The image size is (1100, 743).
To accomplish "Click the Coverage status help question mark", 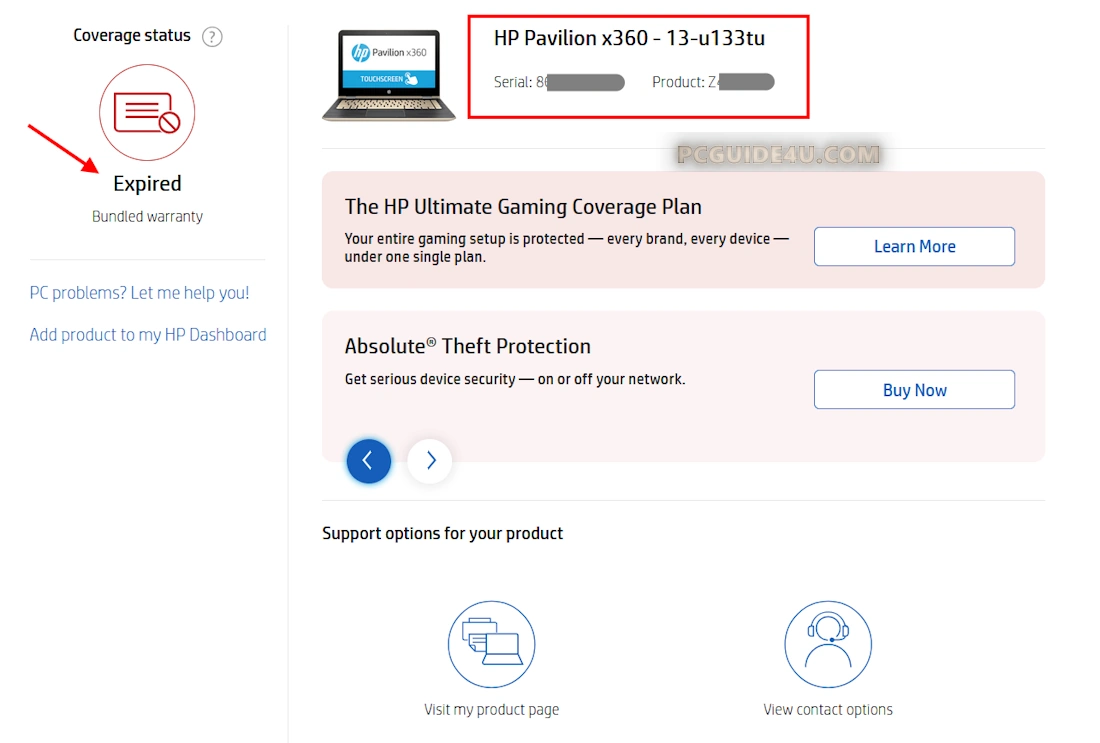I will point(212,37).
